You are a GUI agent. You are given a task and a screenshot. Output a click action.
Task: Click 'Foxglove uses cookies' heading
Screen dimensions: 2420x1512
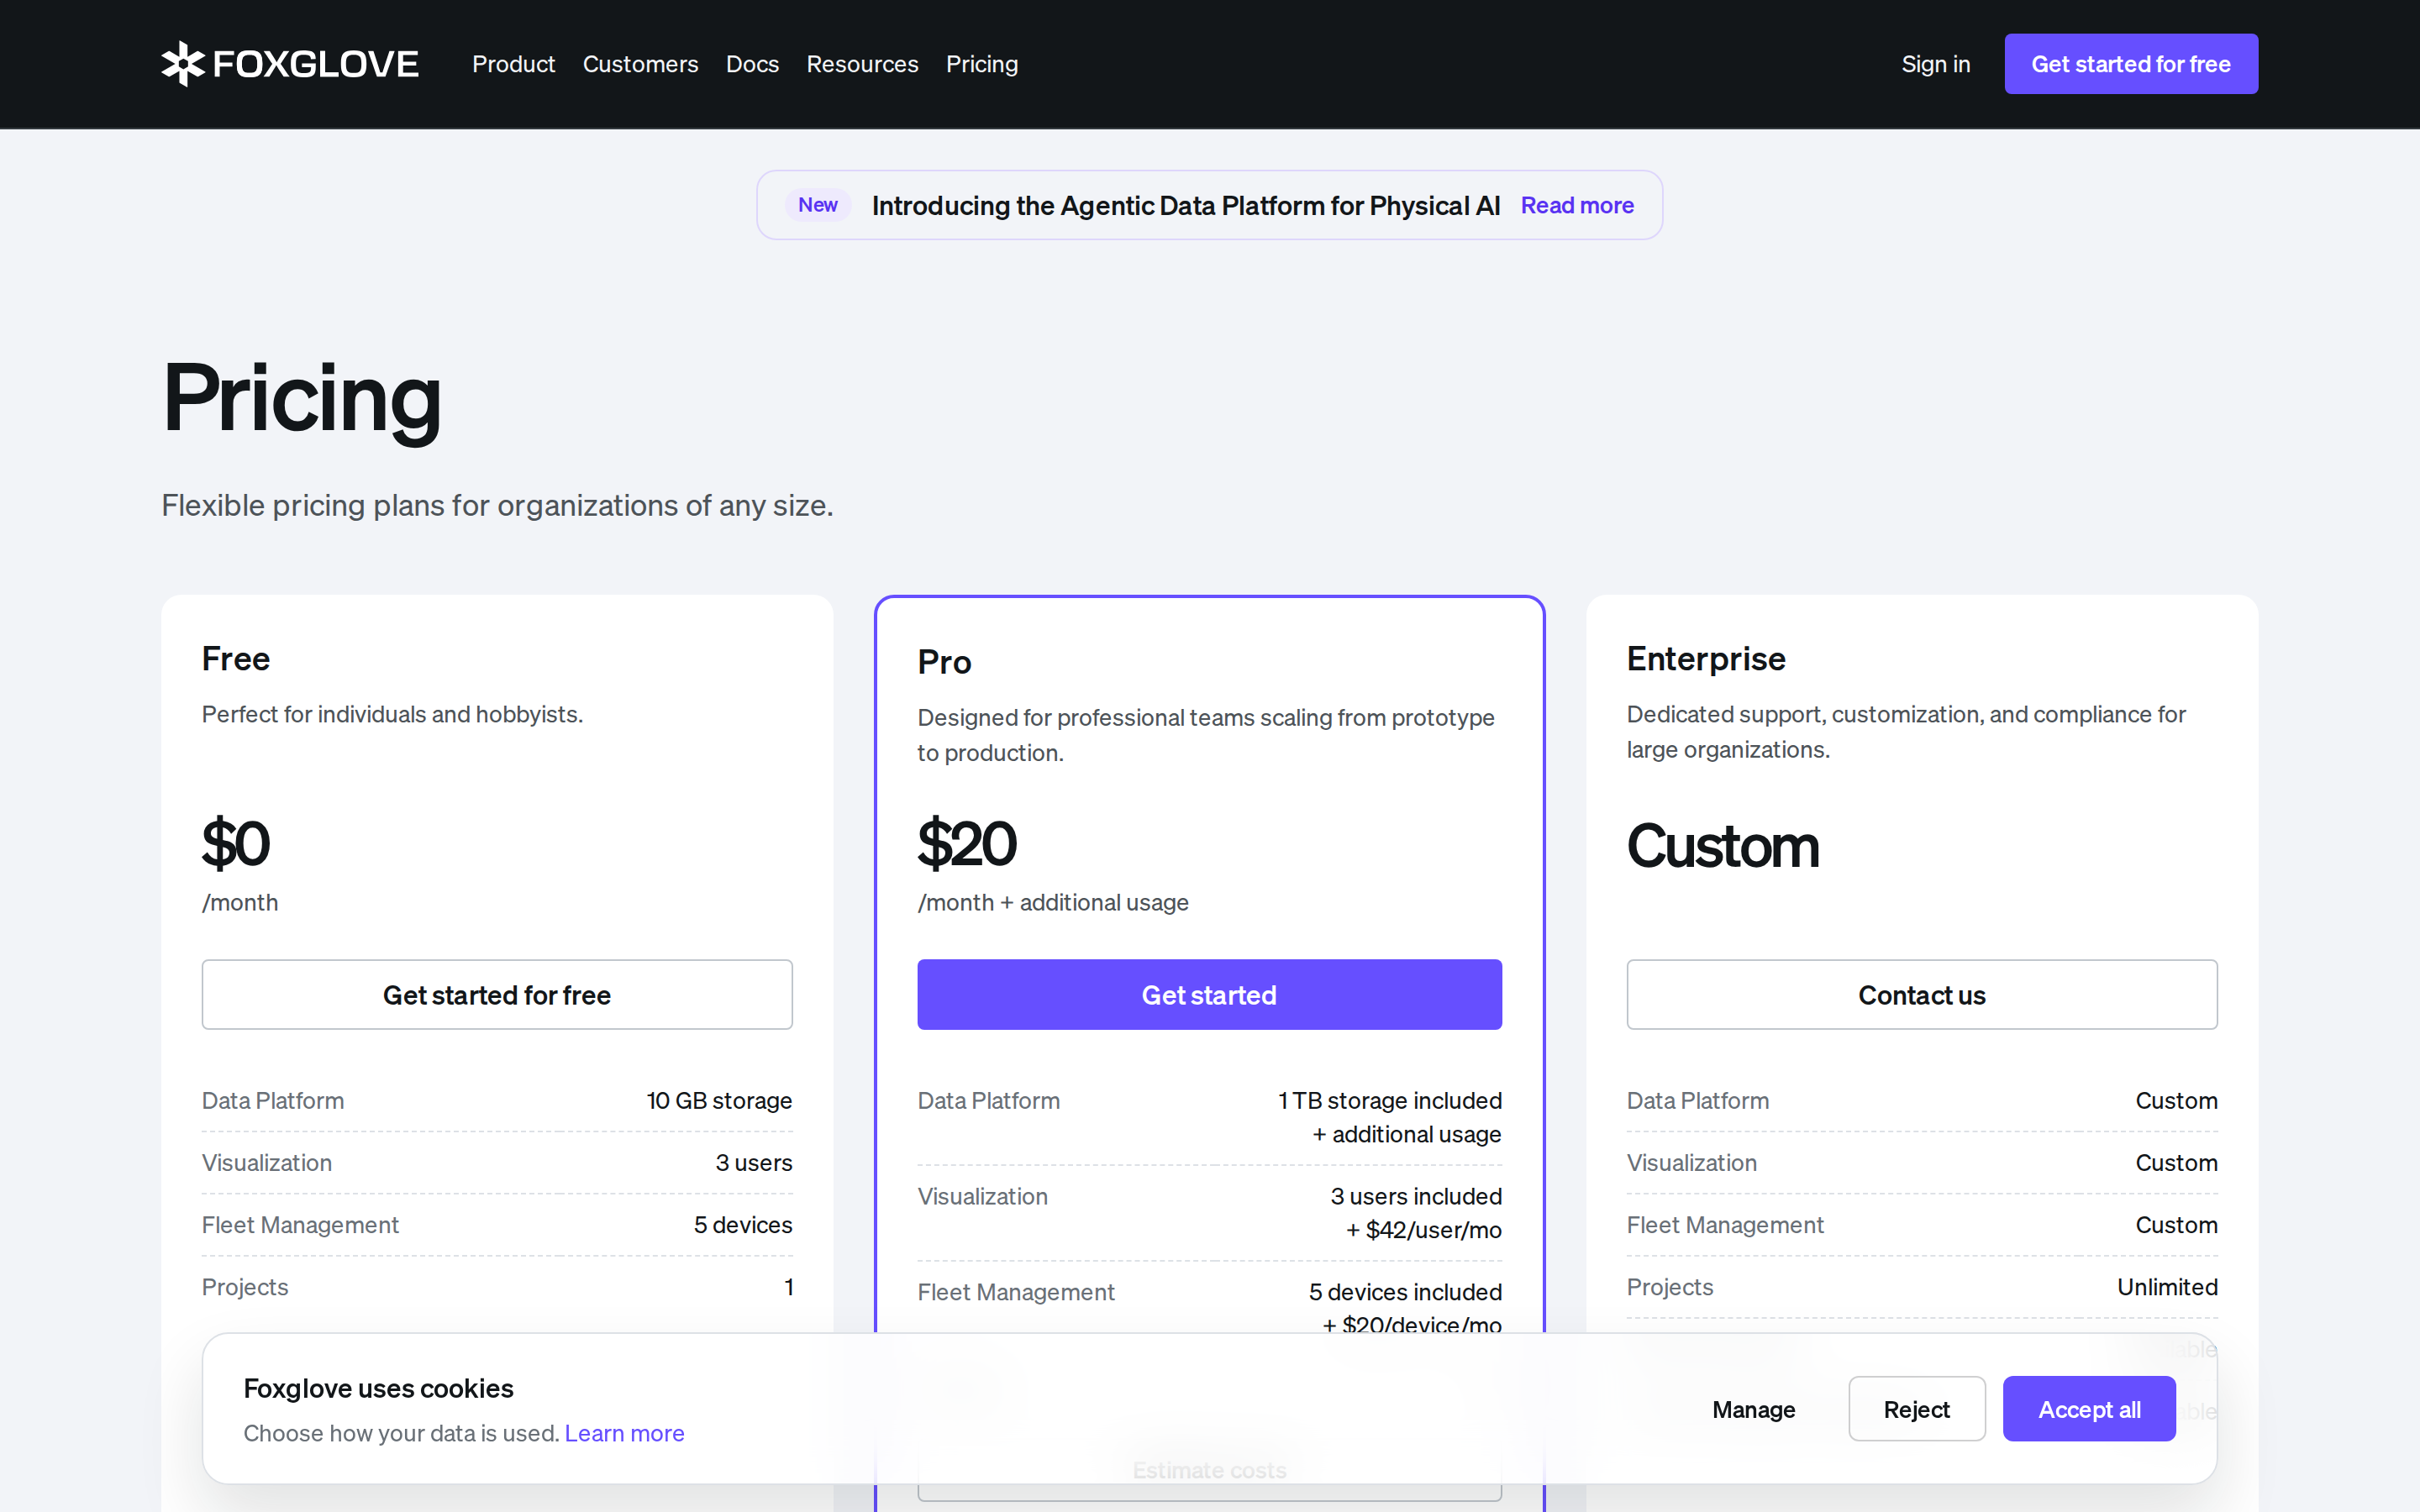(378, 1388)
